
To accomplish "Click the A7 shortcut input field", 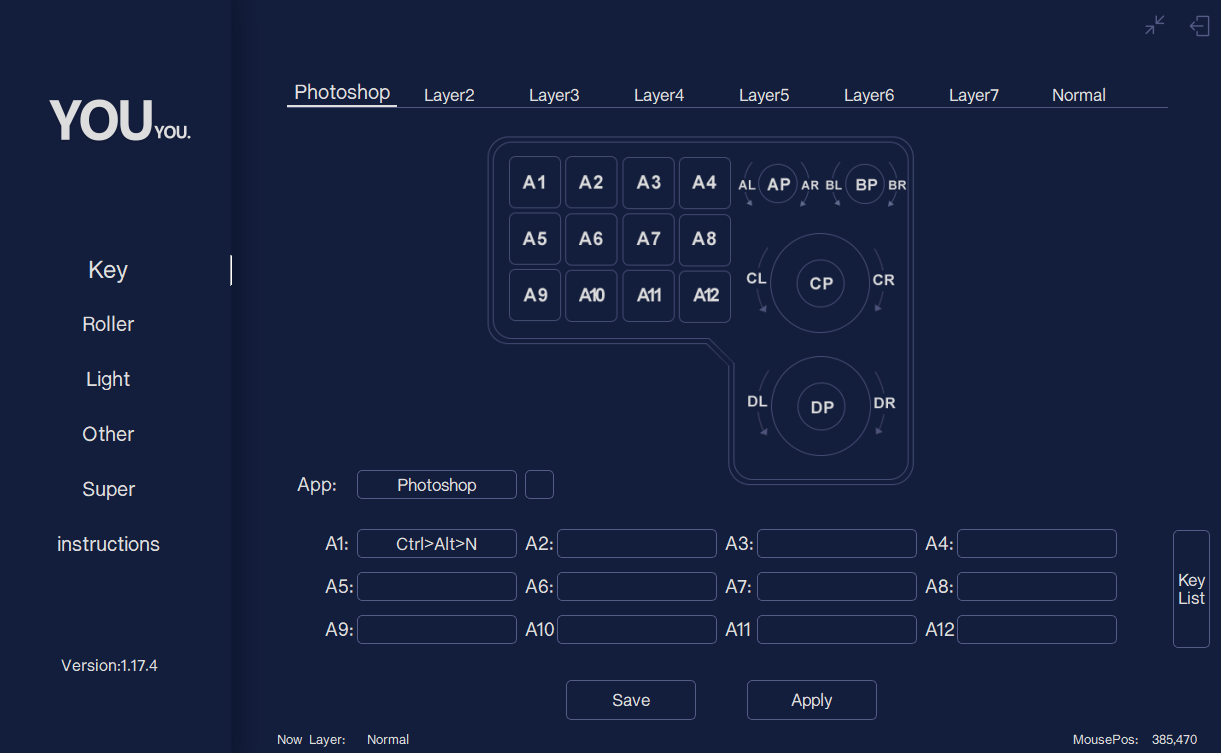I will pyautogui.click(x=837, y=587).
